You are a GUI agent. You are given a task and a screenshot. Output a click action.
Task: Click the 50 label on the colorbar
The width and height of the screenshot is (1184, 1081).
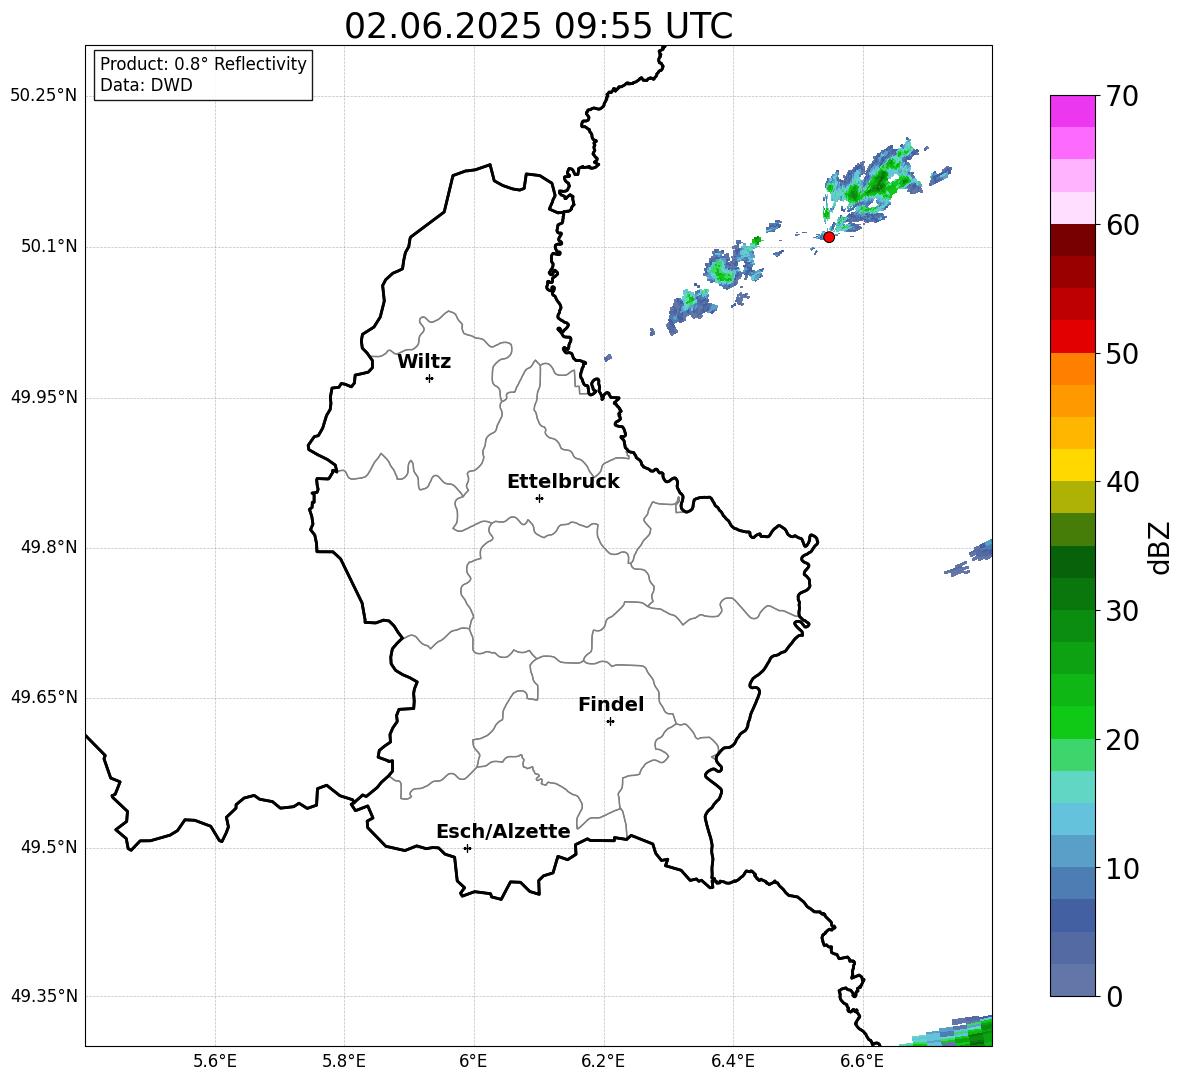pyautogui.click(x=1122, y=353)
